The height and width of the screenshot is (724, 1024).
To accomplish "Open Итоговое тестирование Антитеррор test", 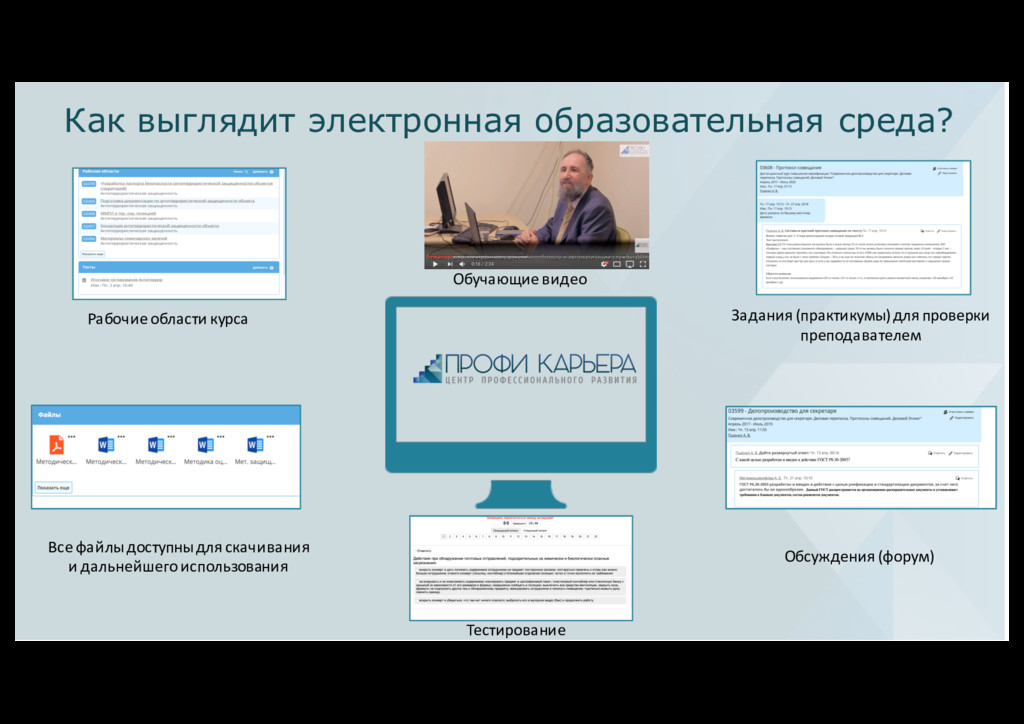I will pyautogui.click(x=127, y=280).
